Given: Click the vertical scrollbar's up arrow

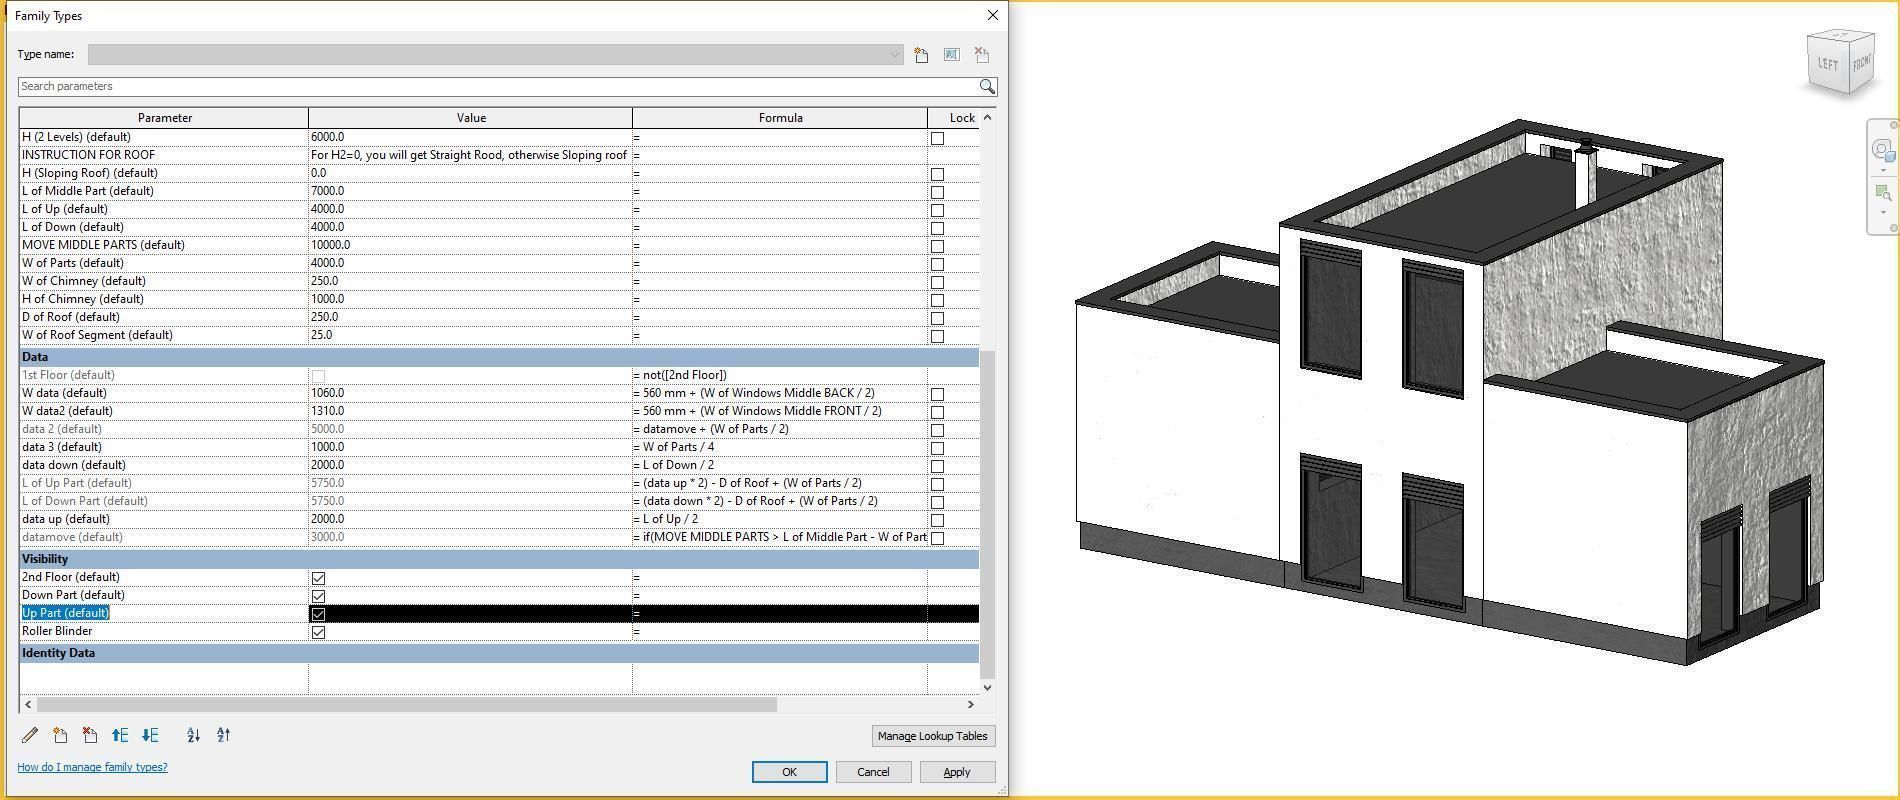Looking at the screenshot, I should (x=988, y=118).
